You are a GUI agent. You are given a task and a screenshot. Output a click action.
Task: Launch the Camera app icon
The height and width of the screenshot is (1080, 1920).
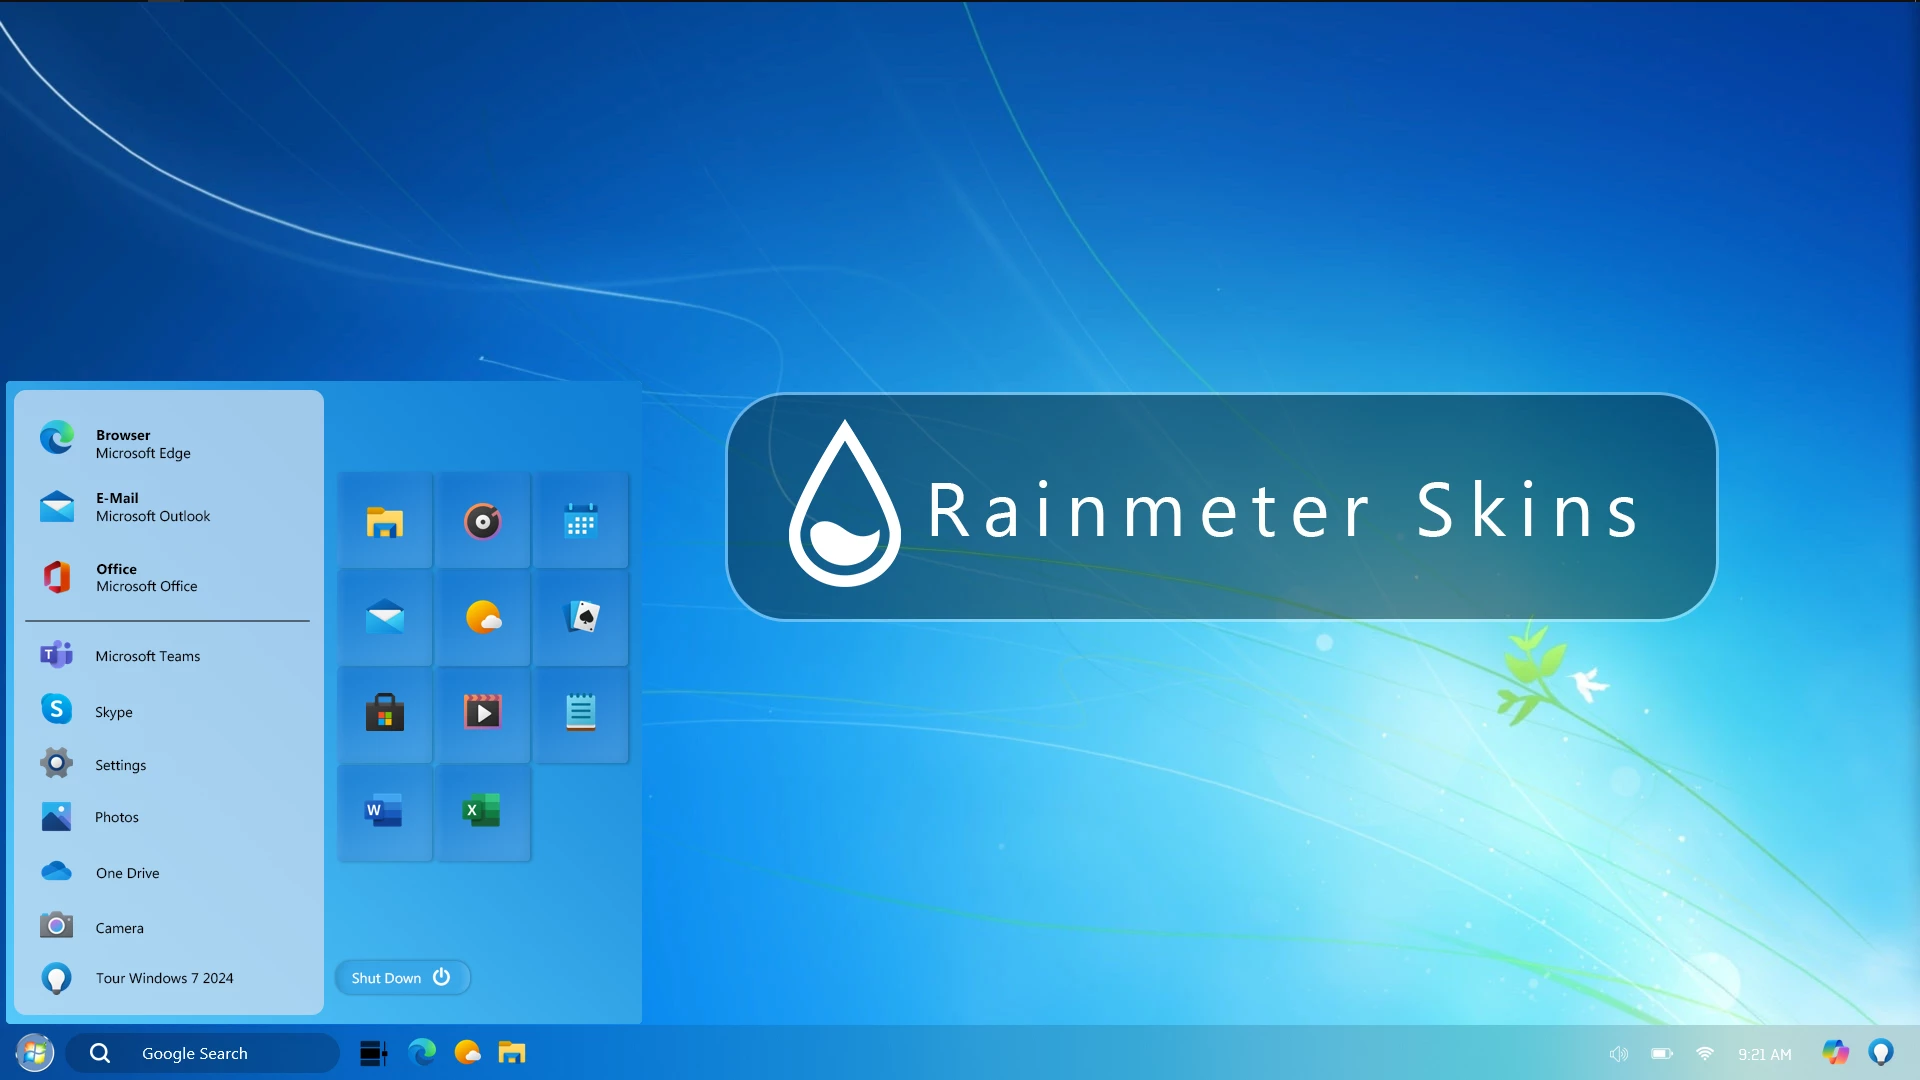click(x=57, y=927)
